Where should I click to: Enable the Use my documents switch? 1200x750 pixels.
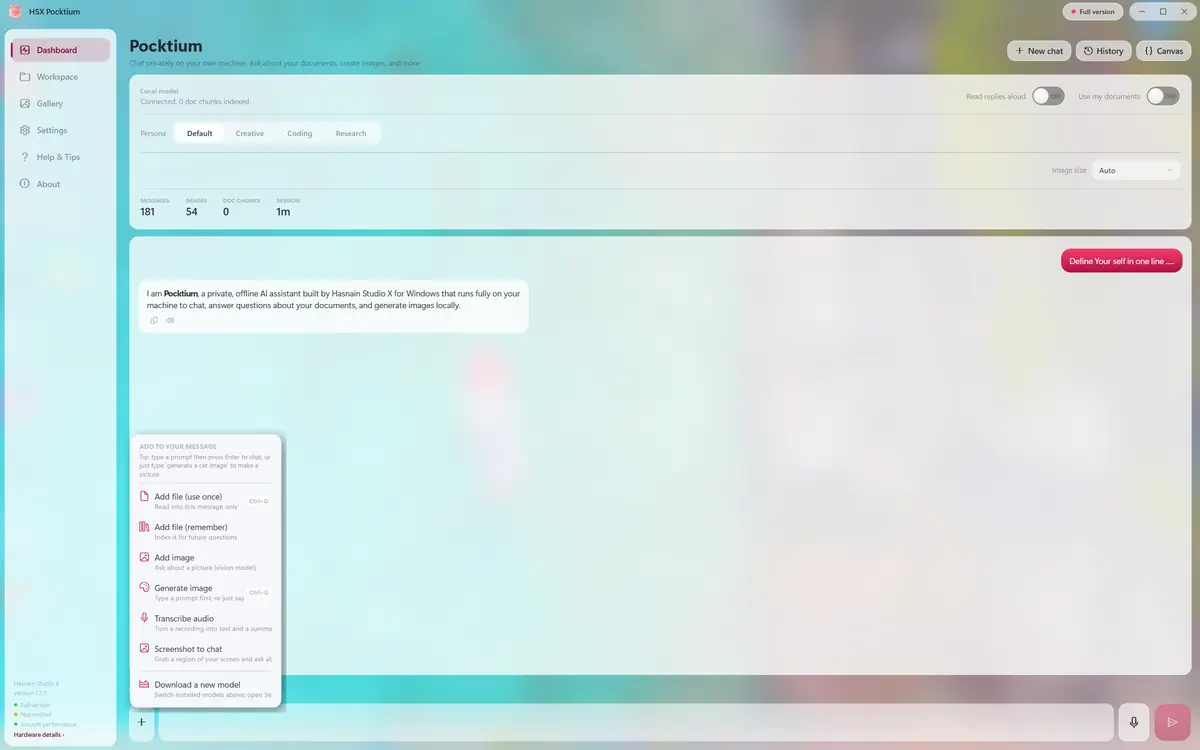click(x=1163, y=96)
